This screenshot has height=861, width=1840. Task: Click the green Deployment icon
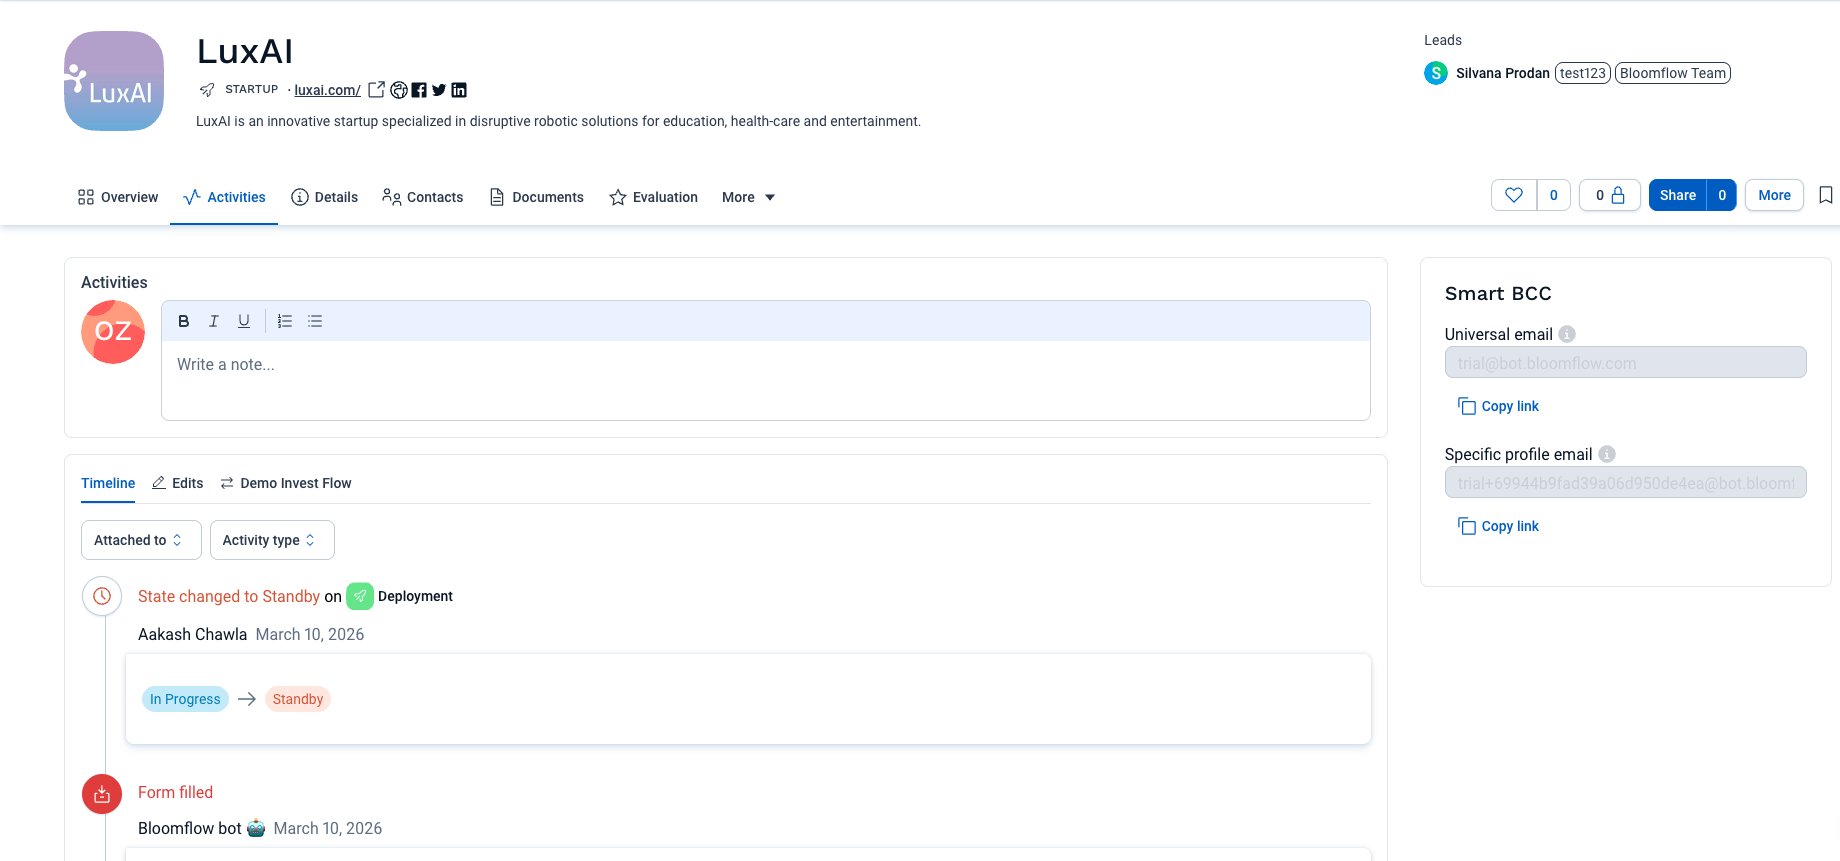click(360, 596)
